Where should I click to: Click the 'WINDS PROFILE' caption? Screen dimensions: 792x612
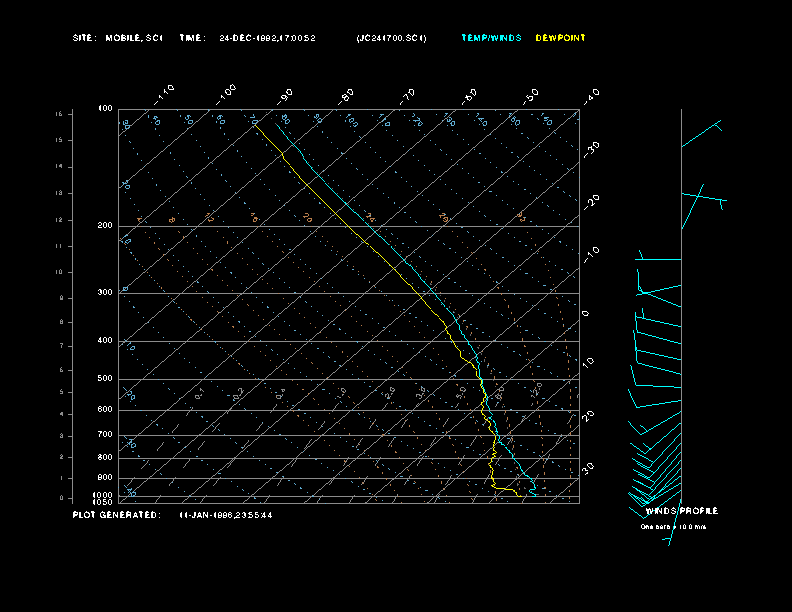(681, 511)
